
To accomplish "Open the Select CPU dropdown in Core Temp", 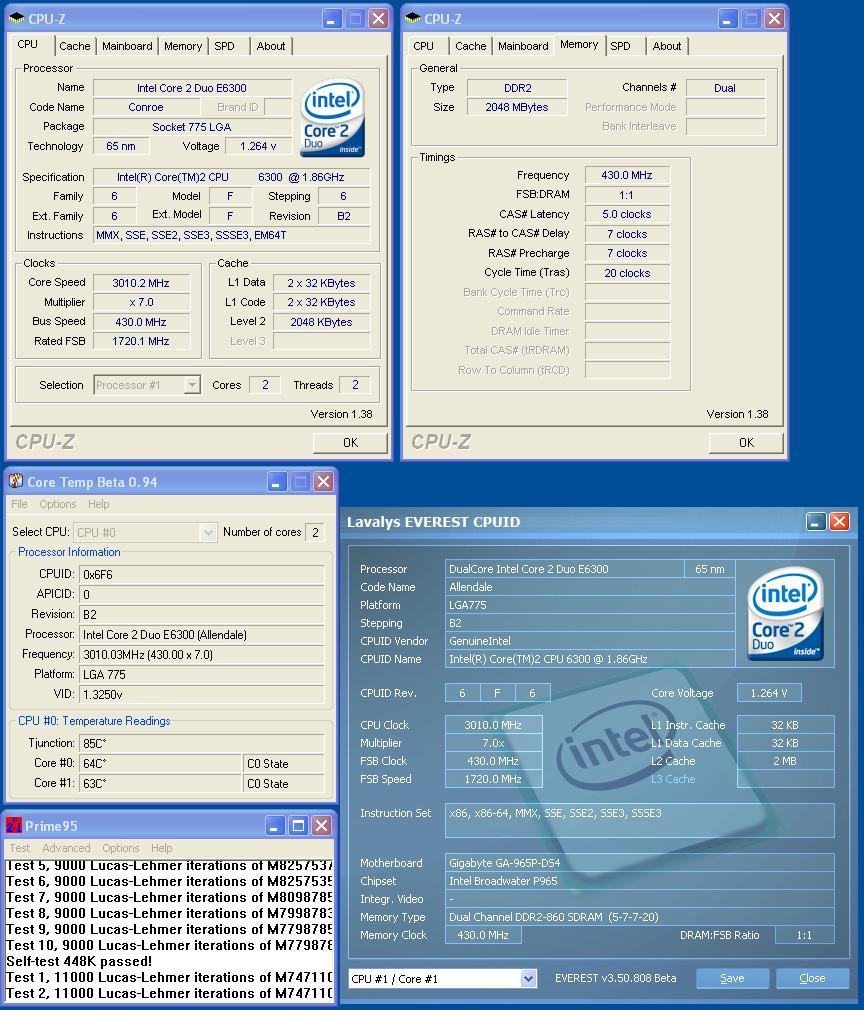I will 208,532.
